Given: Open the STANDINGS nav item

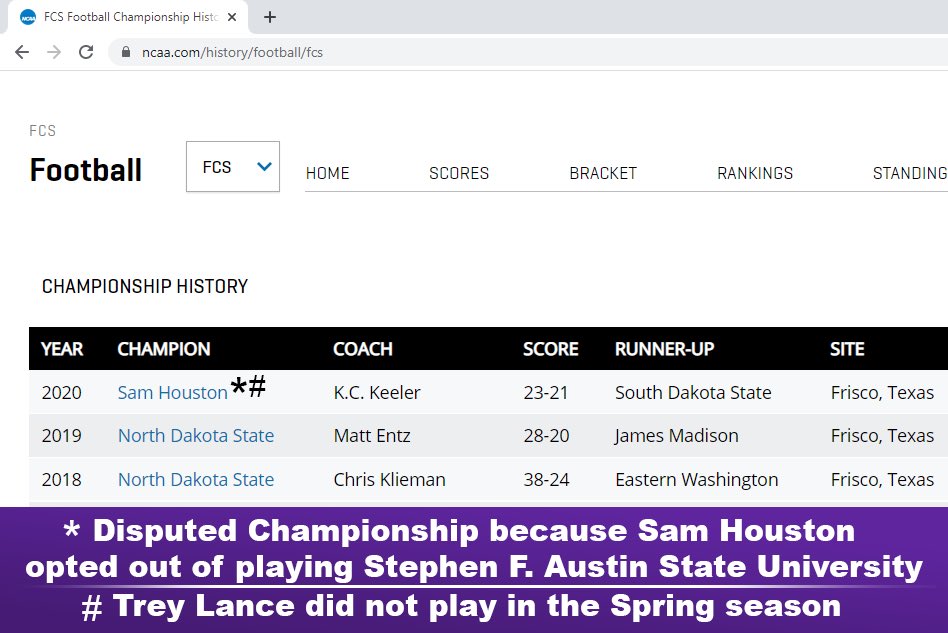Looking at the screenshot, I should click(910, 174).
